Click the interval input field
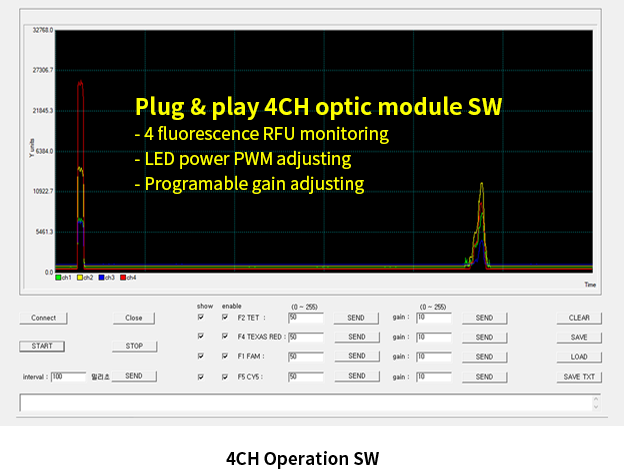This screenshot has height=469, width=624. click(x=69, y=376)
